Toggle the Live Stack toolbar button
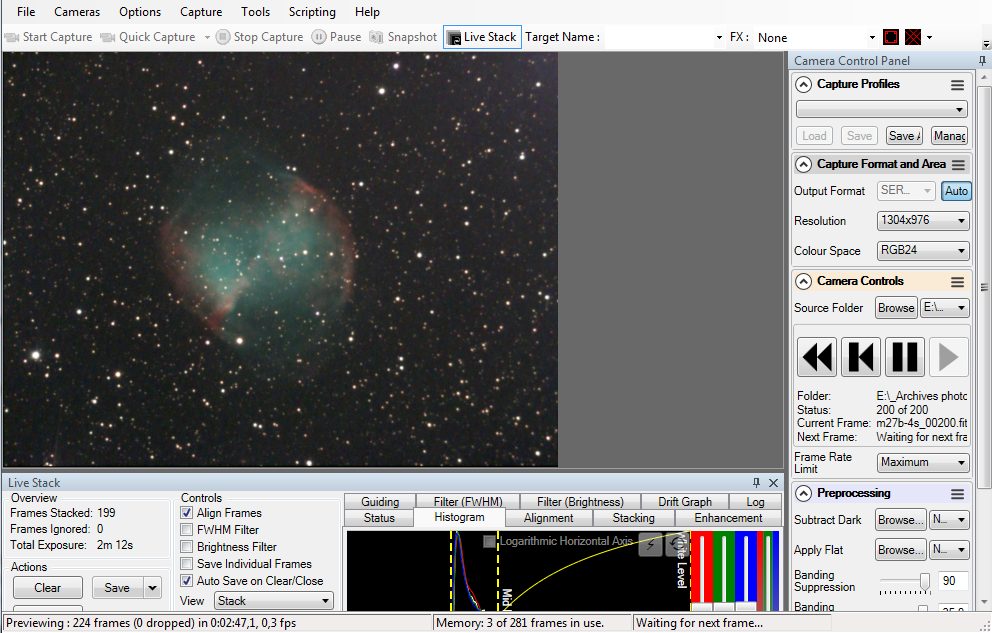The height and width of the screenshot is (633, 992). click(x=482, y=37)
